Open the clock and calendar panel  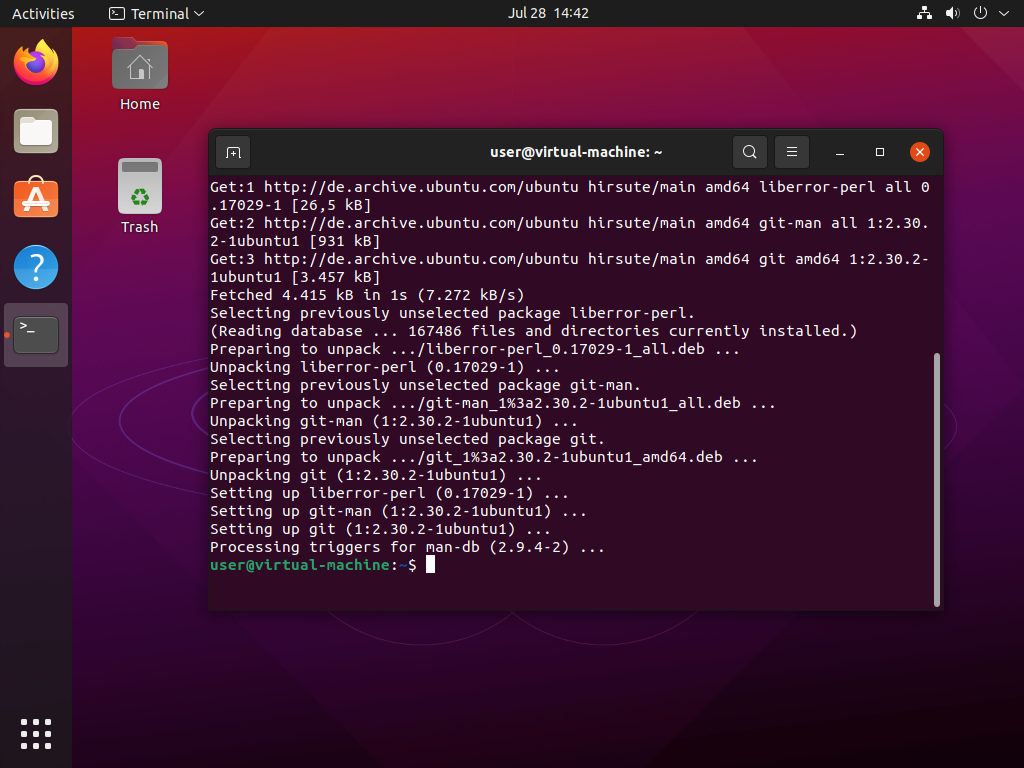point(548,13)
